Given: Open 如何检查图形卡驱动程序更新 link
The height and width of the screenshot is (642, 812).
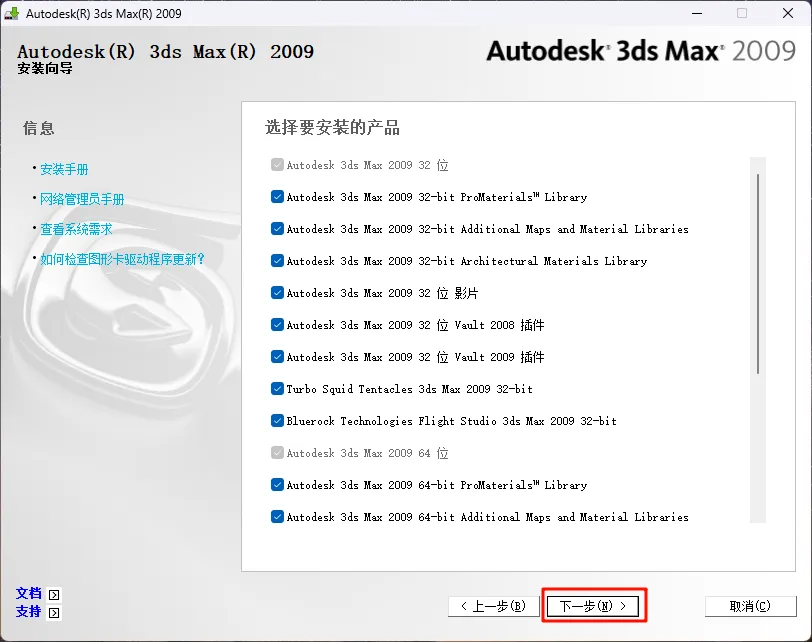Looking at the screenshot, I should 122,259.
